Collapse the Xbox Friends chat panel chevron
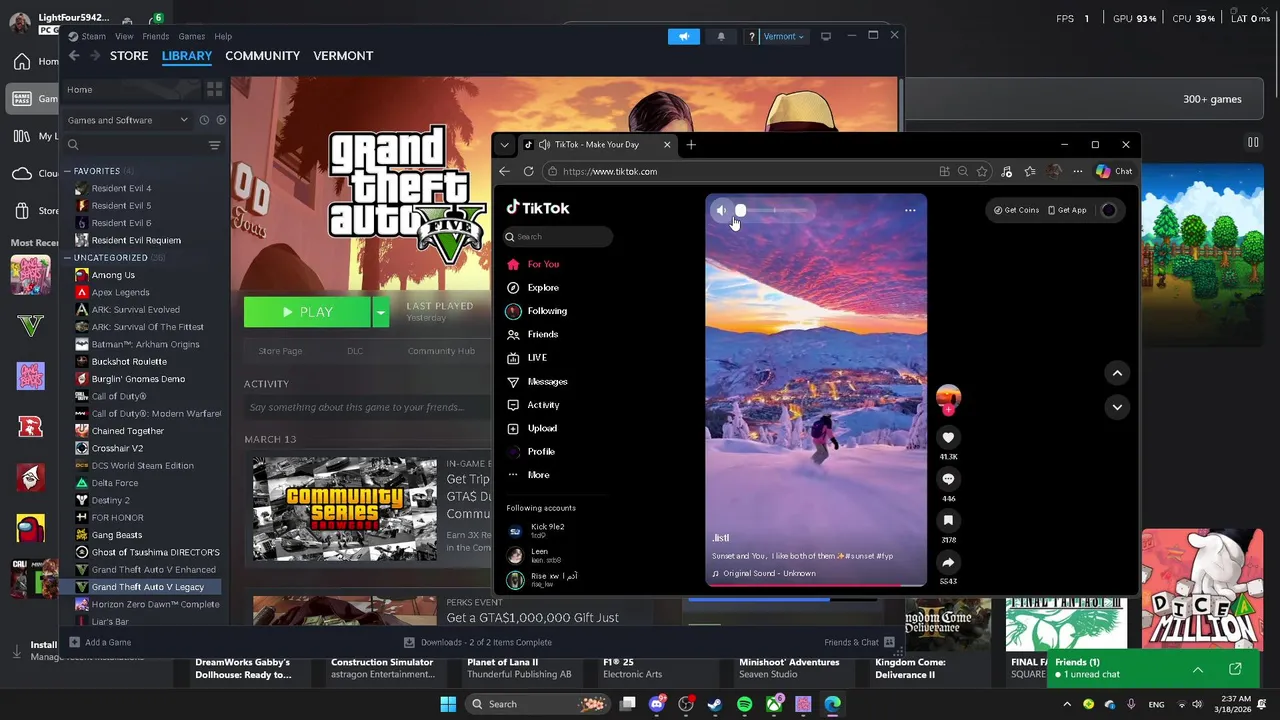The image size is (1280, 720). point(1198,669)
